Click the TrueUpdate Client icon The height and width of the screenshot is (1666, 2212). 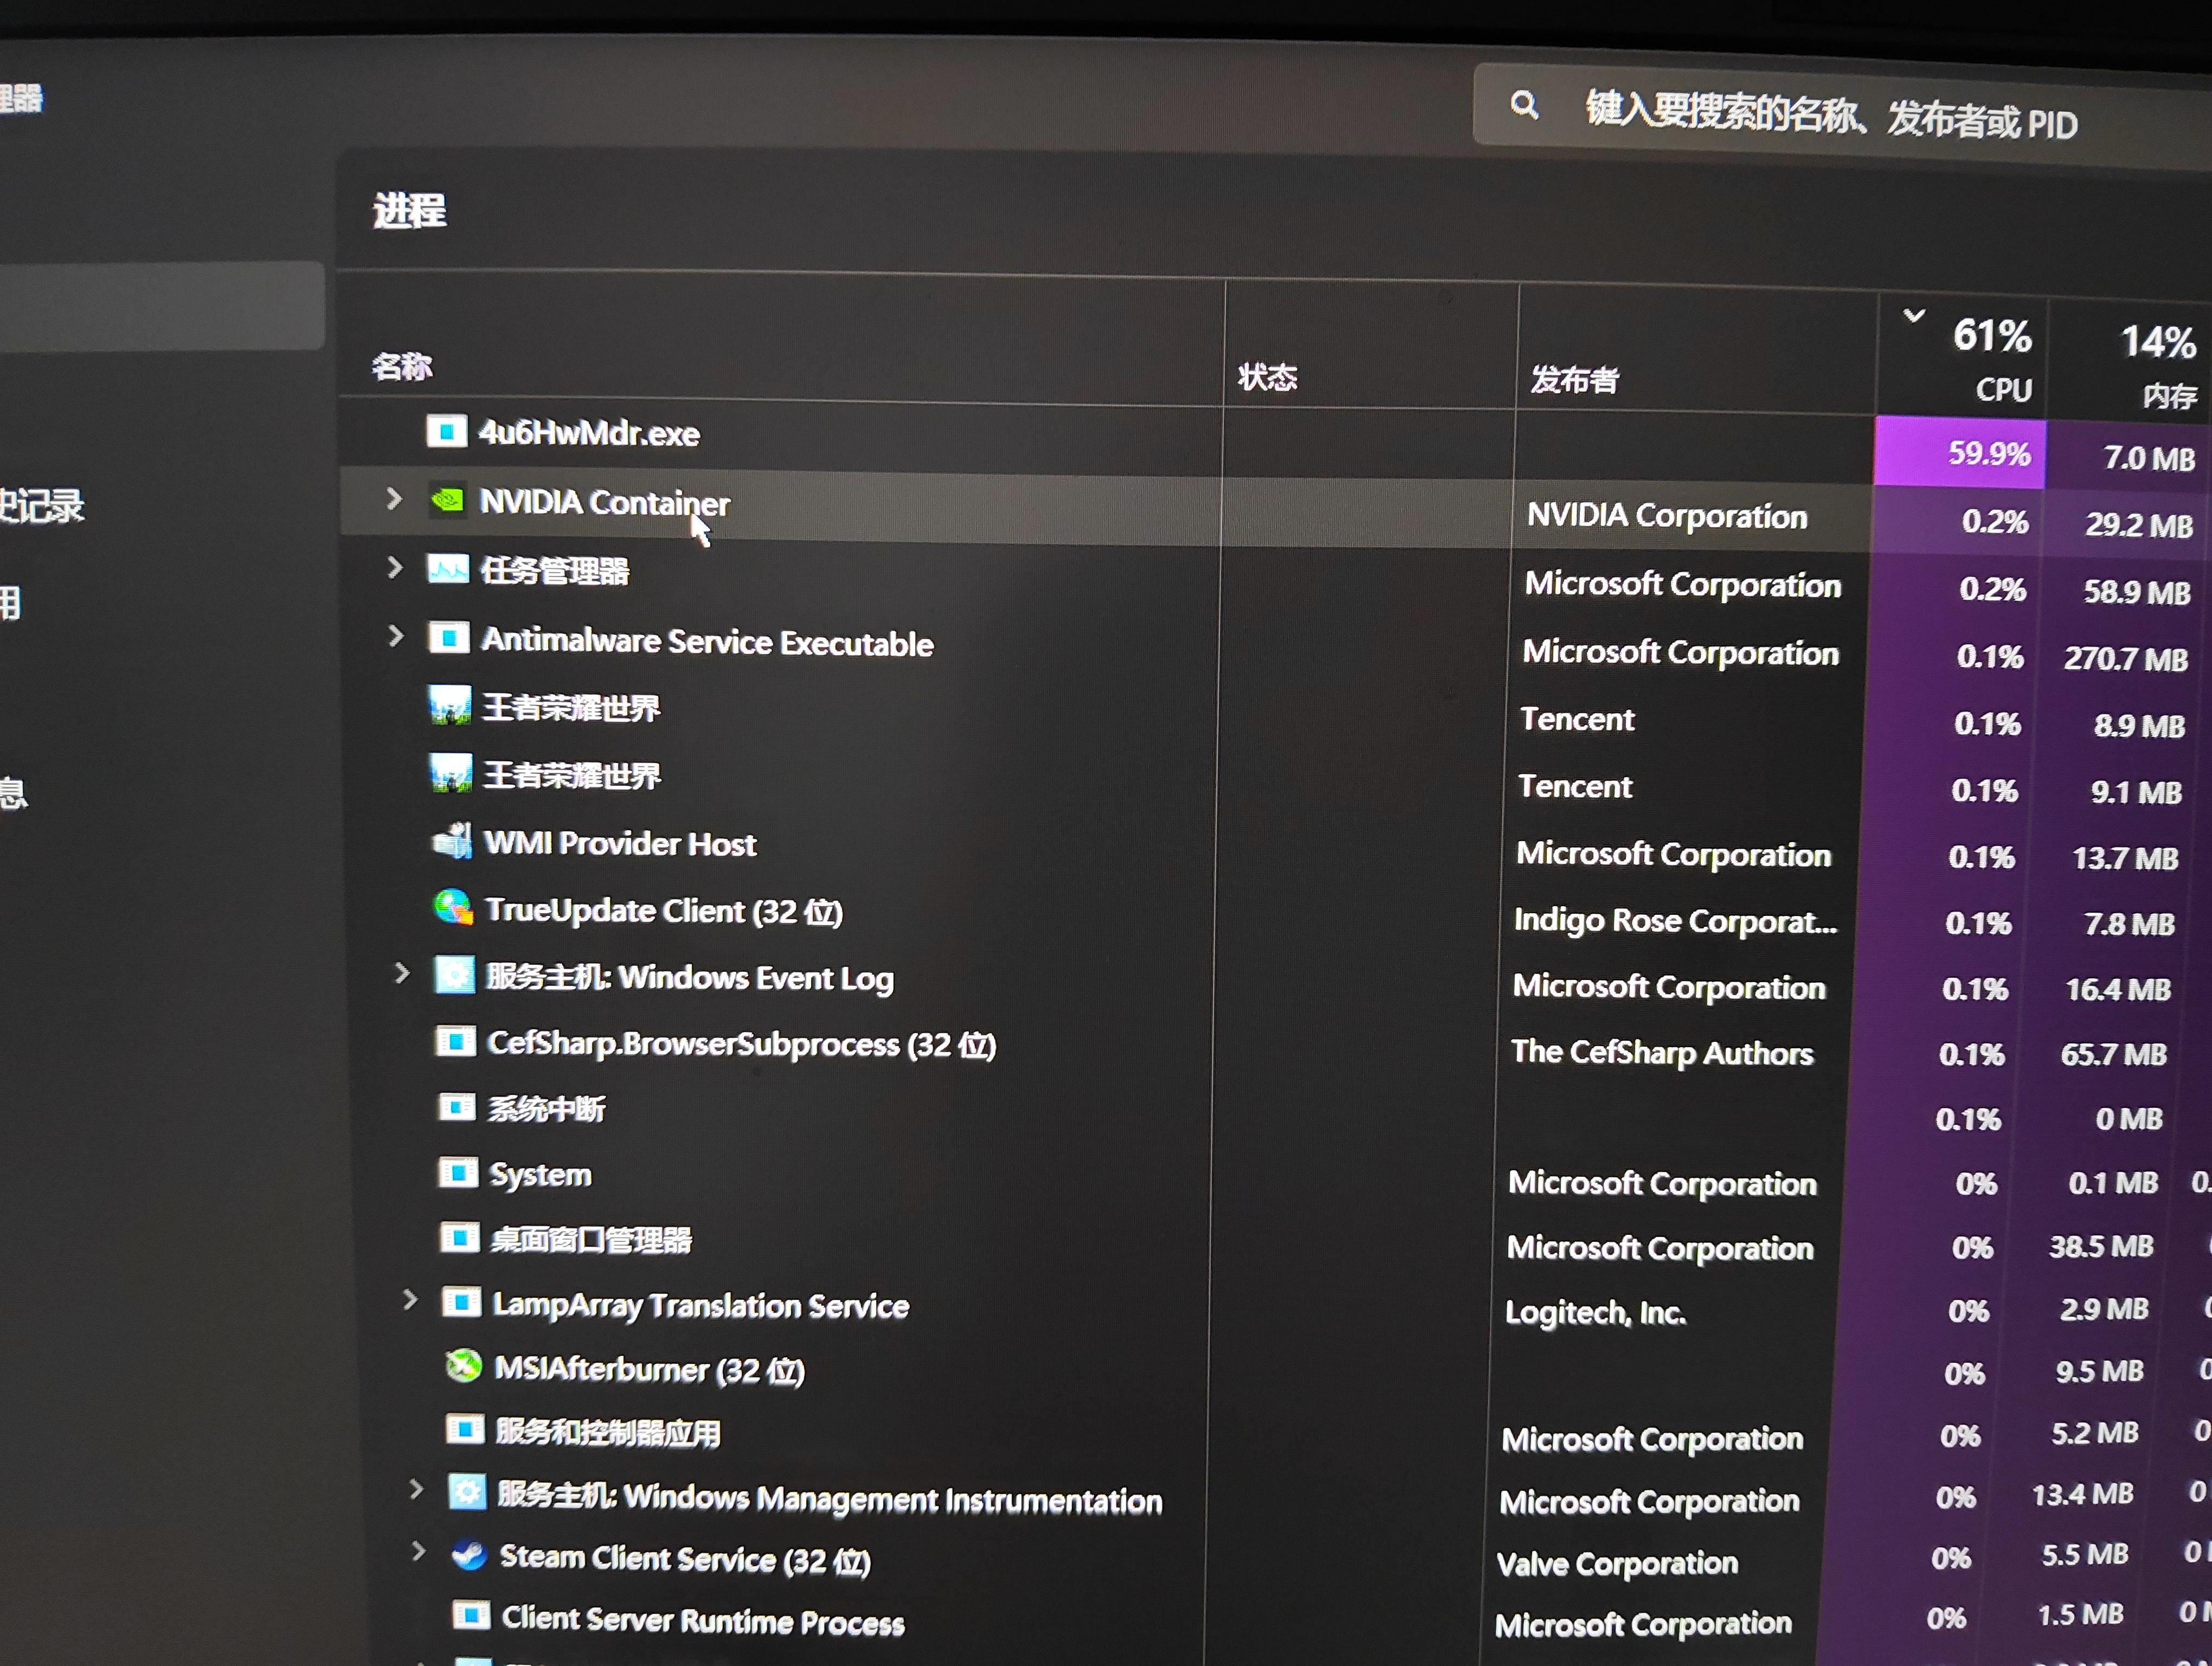(x=453, y=907)
